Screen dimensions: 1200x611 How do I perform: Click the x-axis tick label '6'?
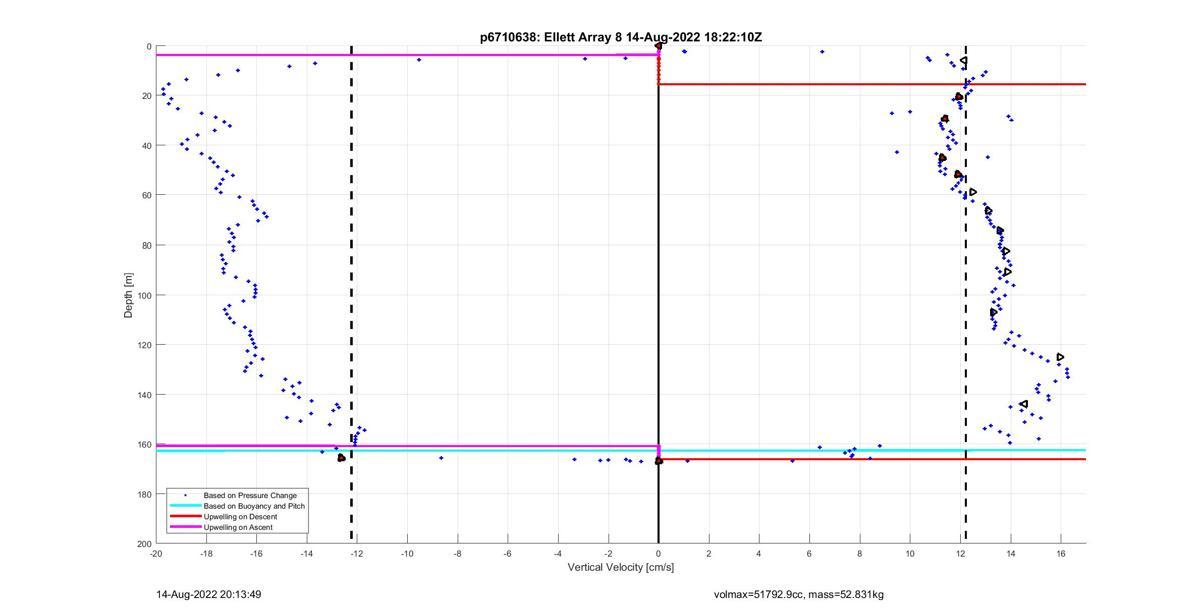coord(809,553)
